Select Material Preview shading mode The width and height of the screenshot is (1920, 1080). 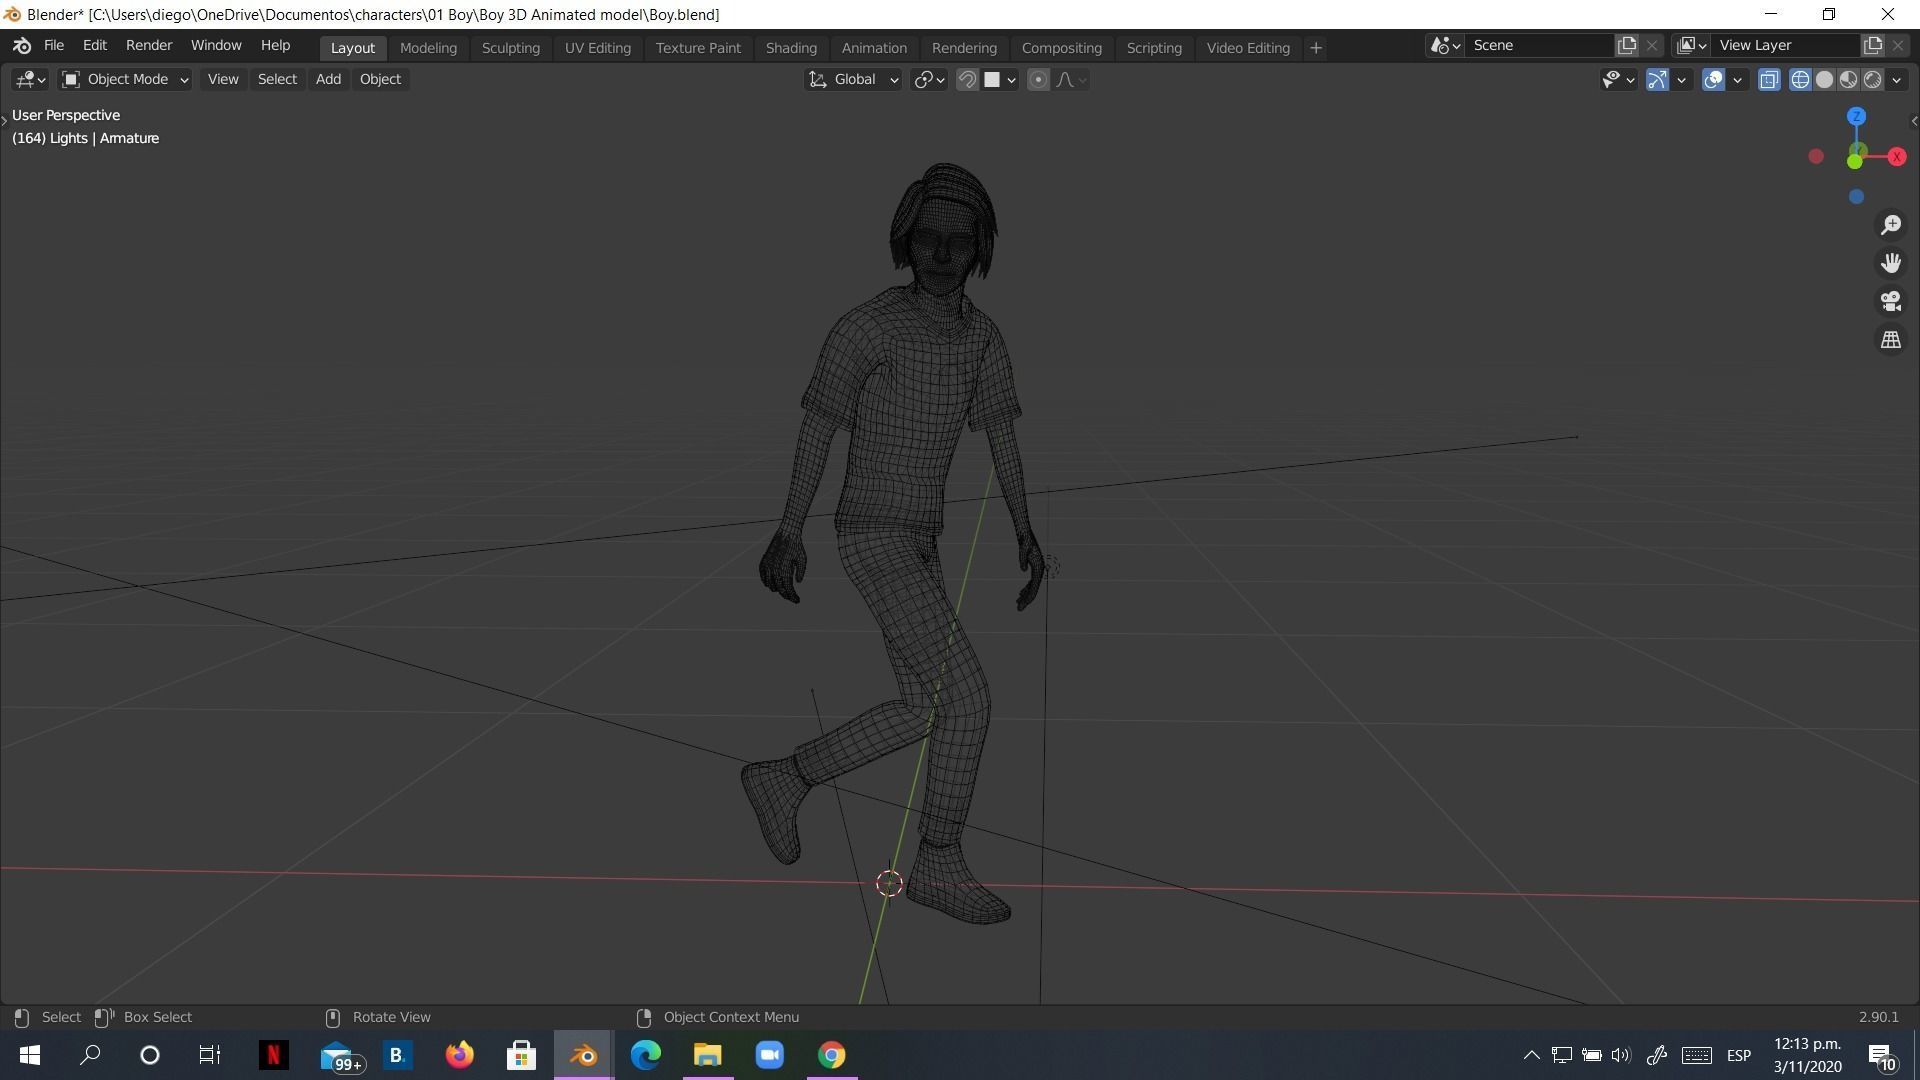tap(1848, 80)
